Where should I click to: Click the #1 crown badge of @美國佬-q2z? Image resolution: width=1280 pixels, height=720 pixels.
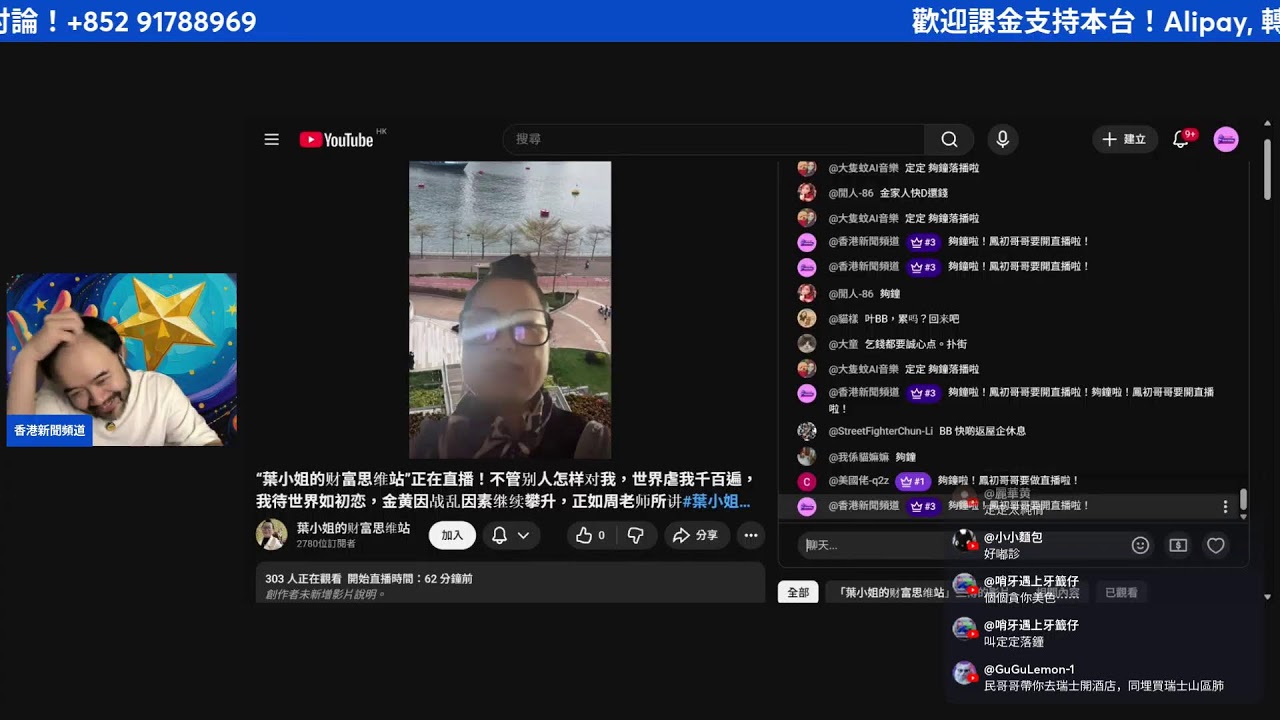tap(913, 481)
